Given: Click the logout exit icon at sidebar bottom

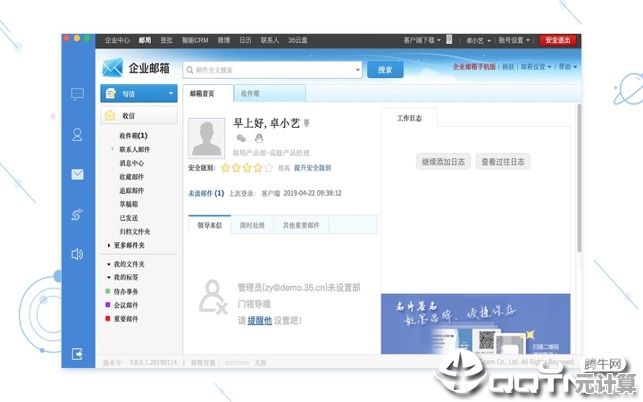Looking at the screenshot, I should point(77,354).
